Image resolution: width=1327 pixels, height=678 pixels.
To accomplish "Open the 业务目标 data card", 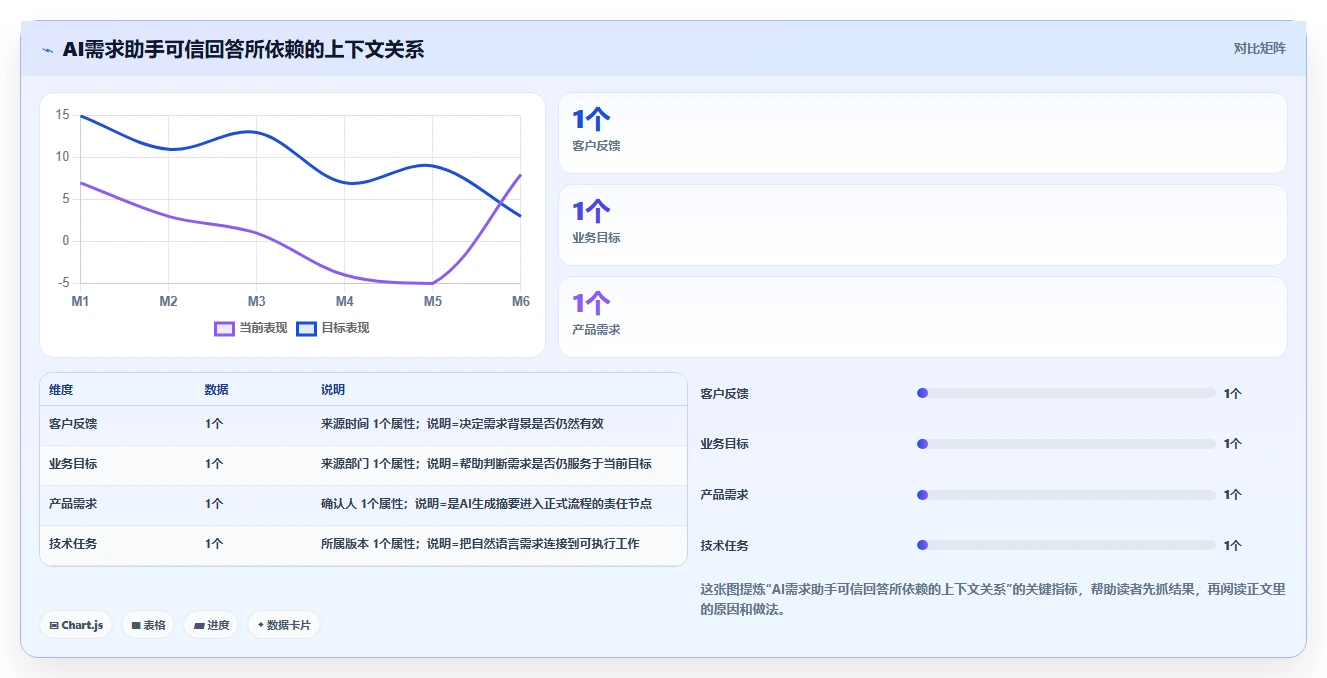I will pyautogui.click(x=922, y=225).
